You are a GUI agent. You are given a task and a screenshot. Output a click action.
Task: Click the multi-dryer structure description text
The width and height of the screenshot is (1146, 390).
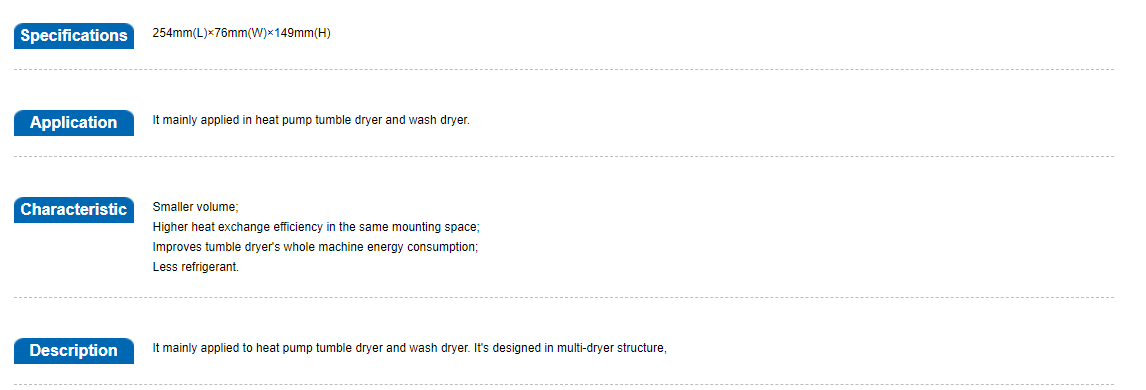409,348
